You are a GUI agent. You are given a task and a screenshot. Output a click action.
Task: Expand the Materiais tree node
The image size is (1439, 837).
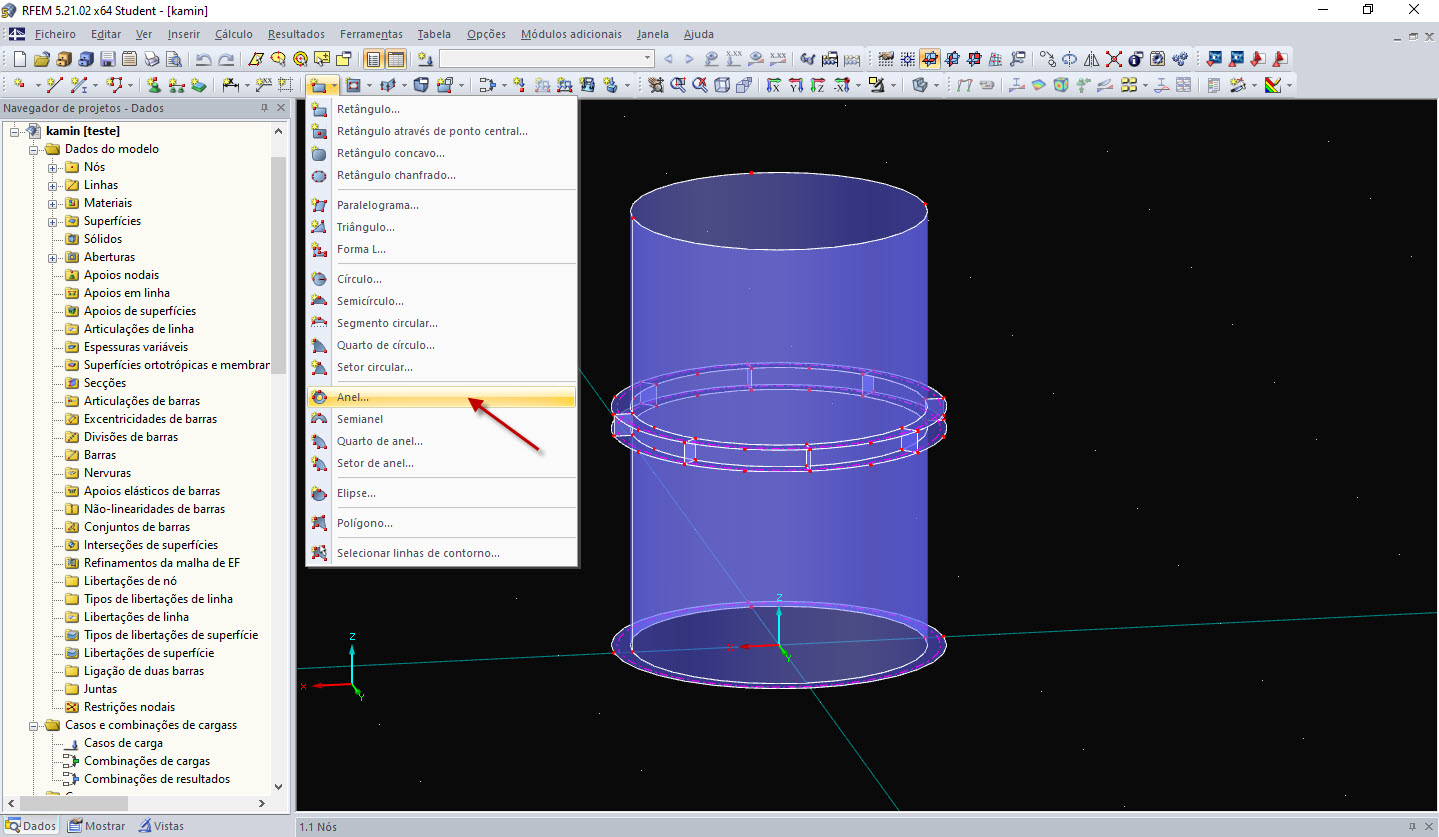[x=53, y=203]
